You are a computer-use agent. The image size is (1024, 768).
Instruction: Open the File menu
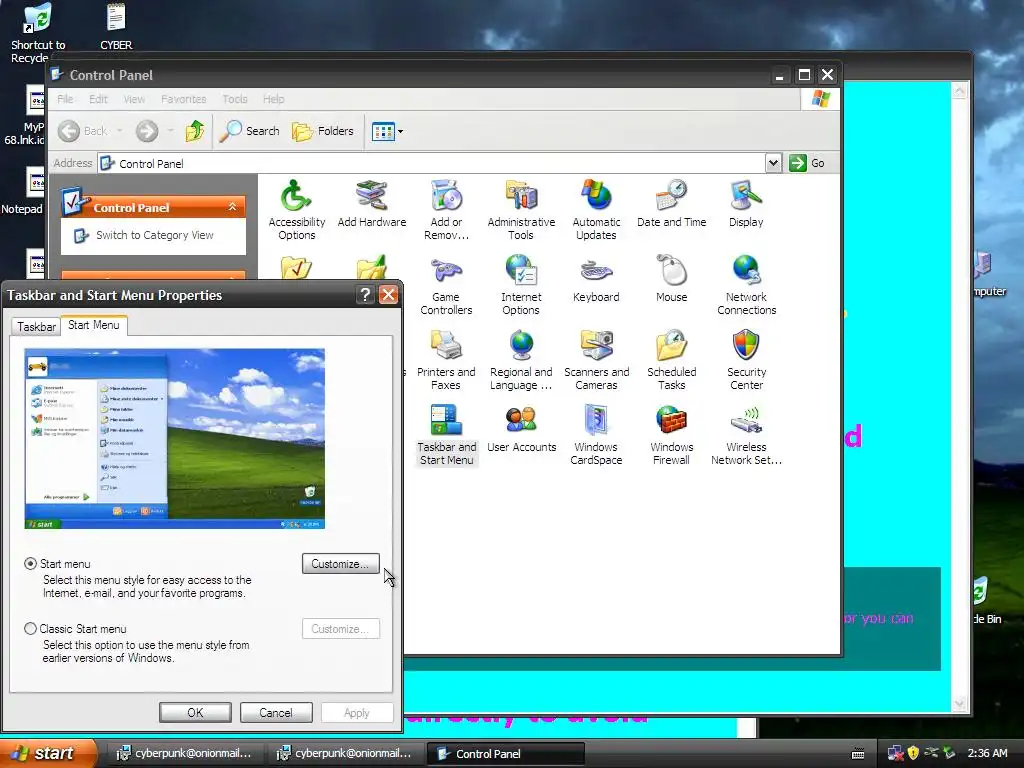pos(65,99)
